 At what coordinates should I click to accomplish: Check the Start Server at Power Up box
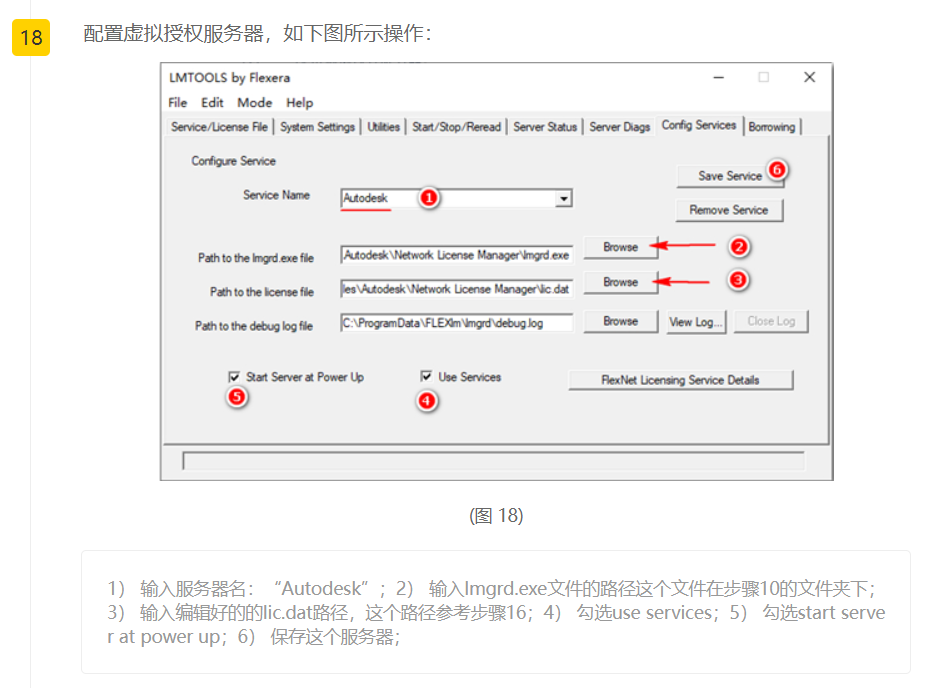(234, 377)
